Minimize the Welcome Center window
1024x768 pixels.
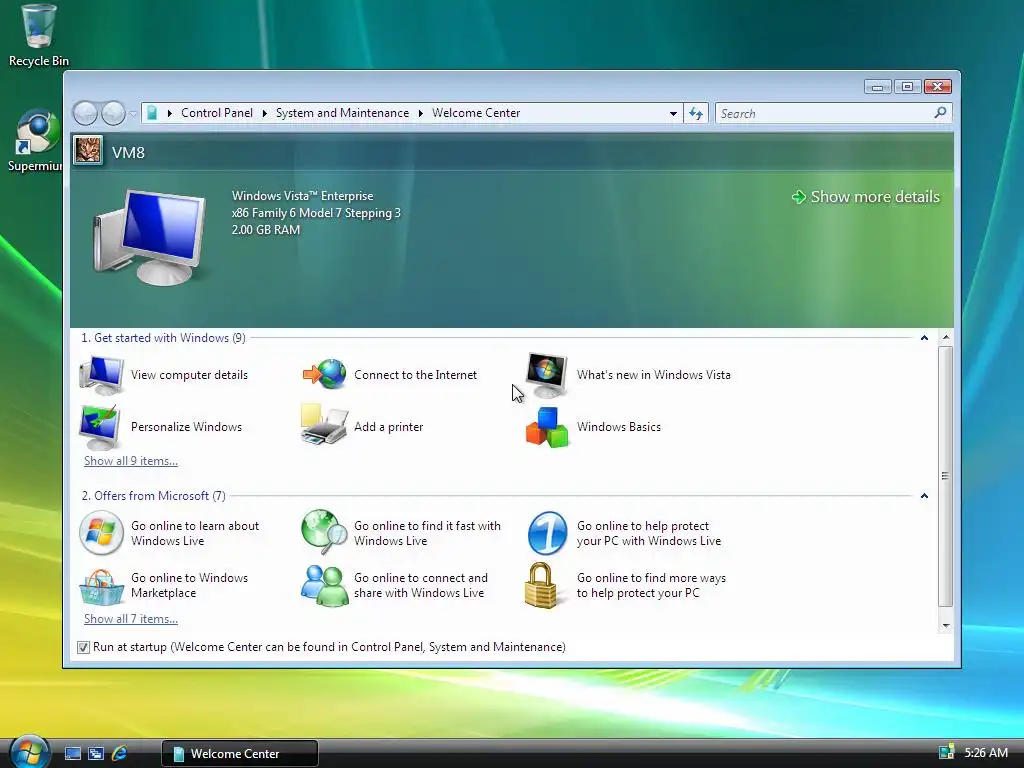pyautogui.click(x=878, y=86)
